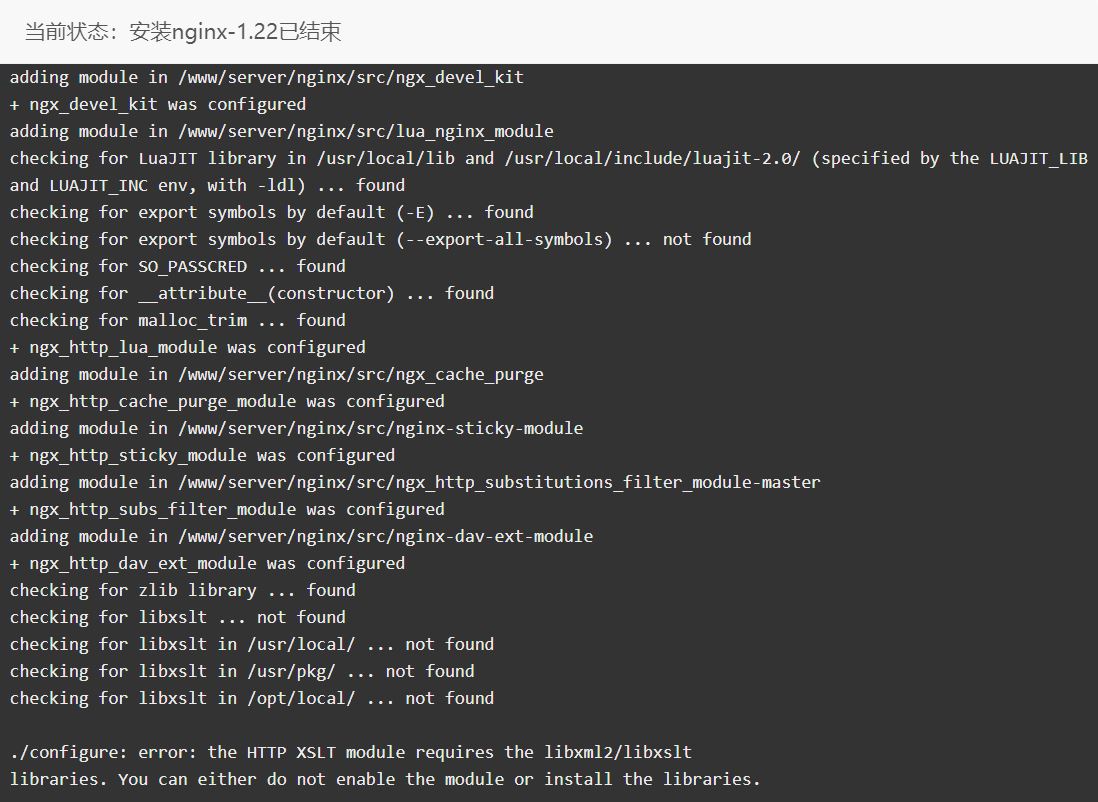
Task: Click 'ngx_http_subs_filter_module was configured' line
Action: [x=227, y=509]
